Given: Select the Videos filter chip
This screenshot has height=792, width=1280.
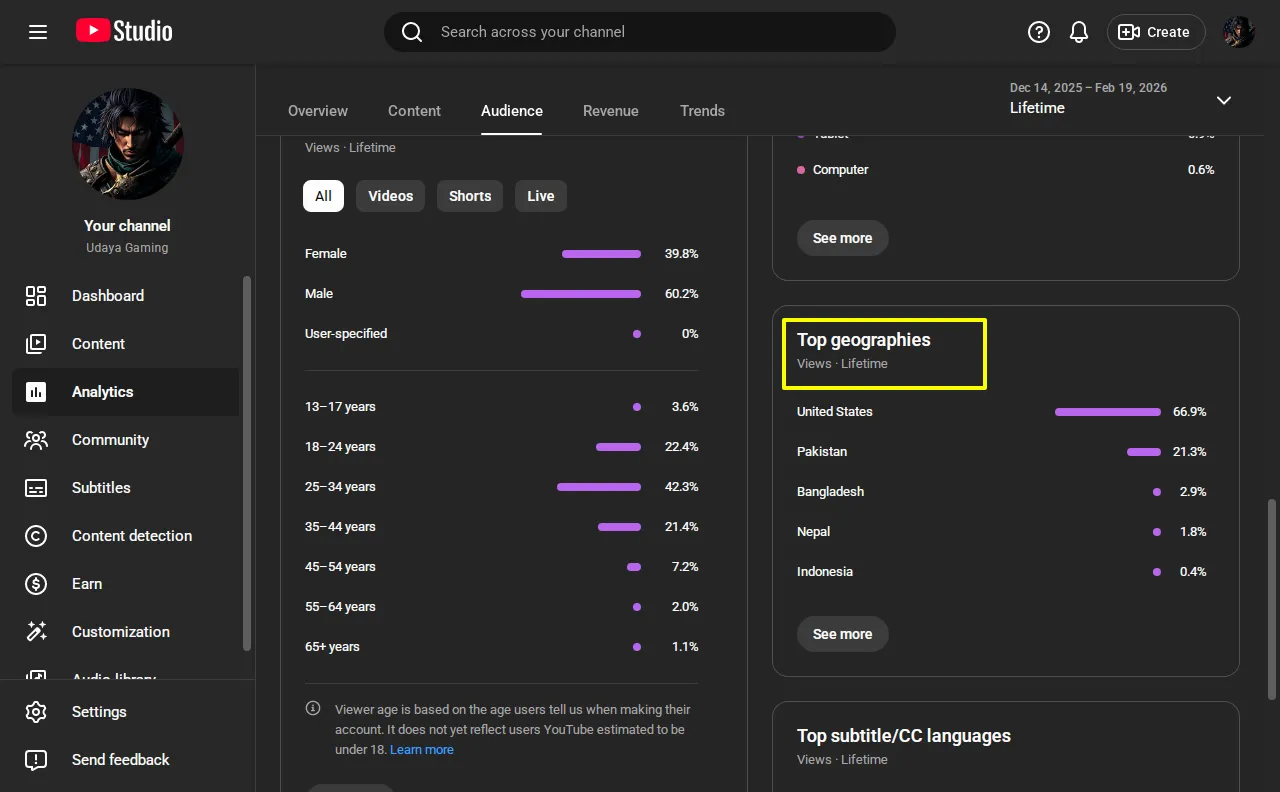Looking at the screenshot, I should [x=390, y=196].
